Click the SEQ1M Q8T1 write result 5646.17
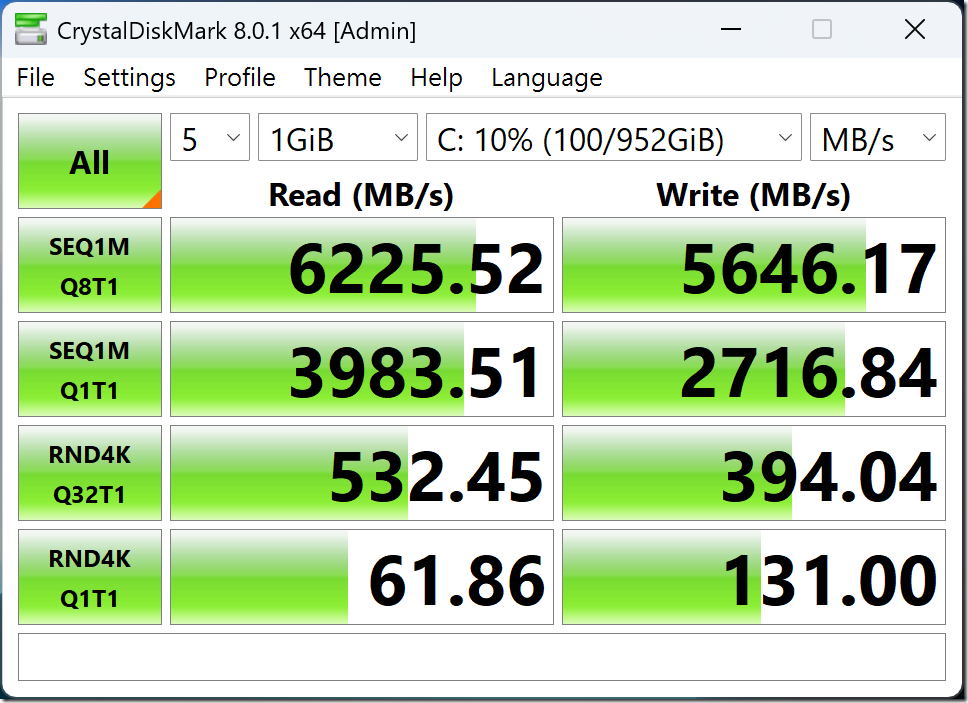Viewport: 968px width, 703px height. pyautogui.click(x=754, y=265)
